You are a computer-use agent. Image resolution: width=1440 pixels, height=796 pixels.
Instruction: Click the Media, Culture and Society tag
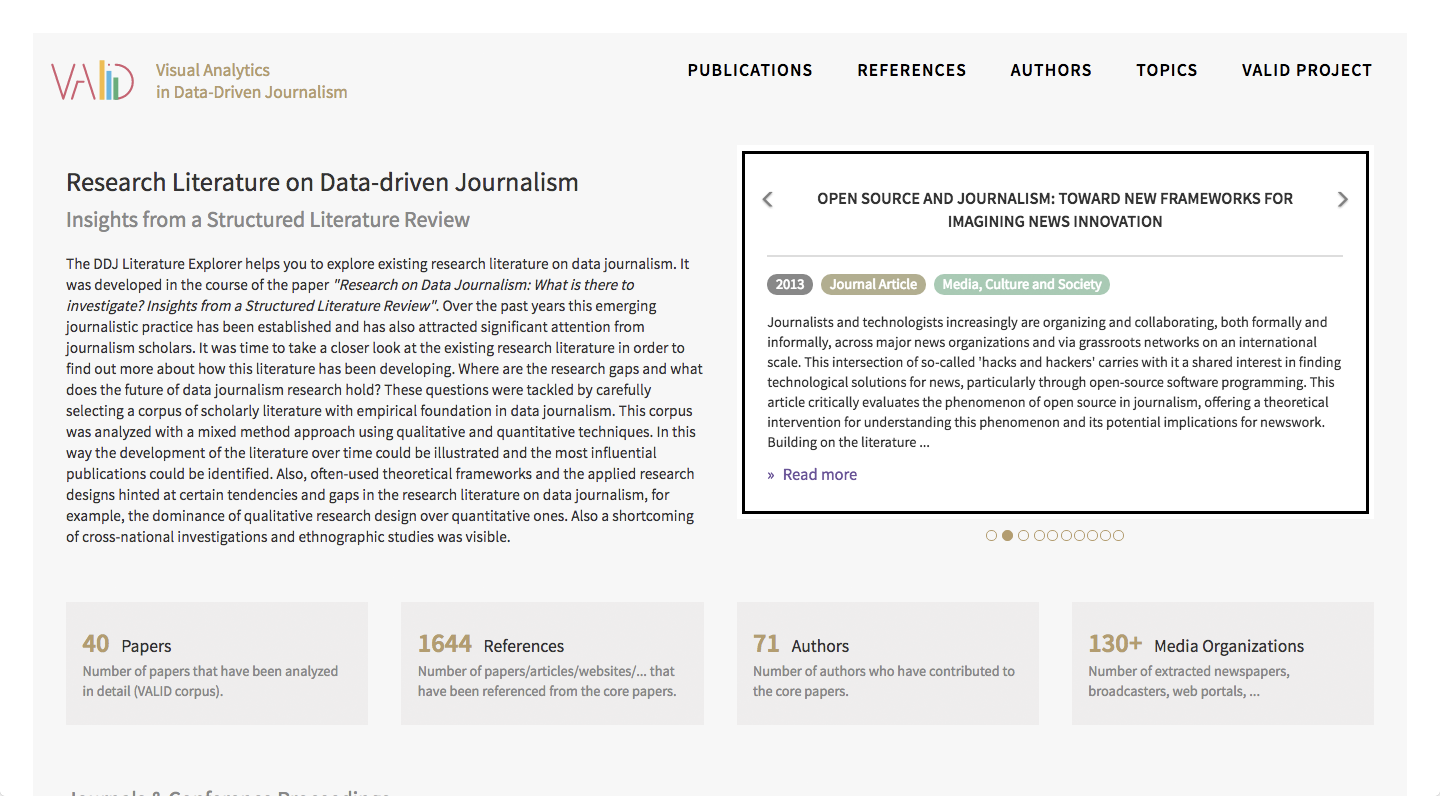click(x=1021, y=285)
